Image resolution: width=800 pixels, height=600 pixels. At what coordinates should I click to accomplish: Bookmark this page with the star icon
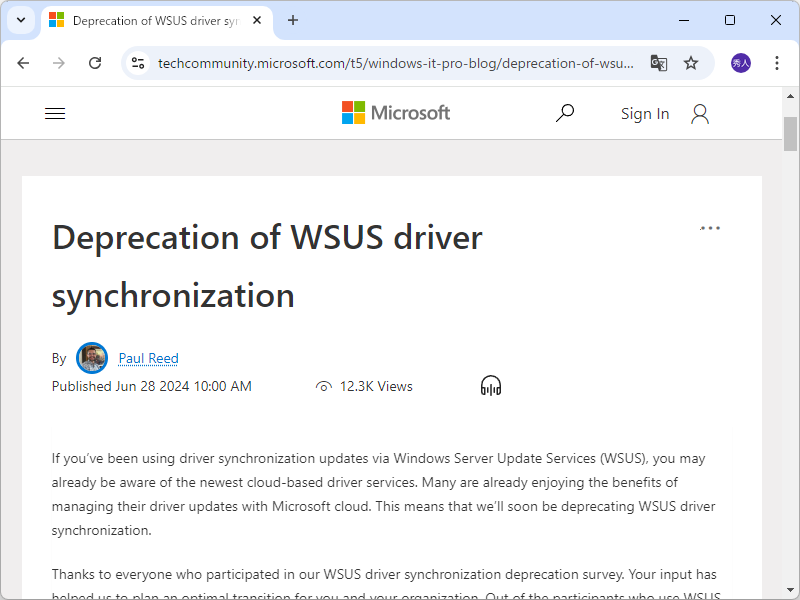click(x=691, y=62)
